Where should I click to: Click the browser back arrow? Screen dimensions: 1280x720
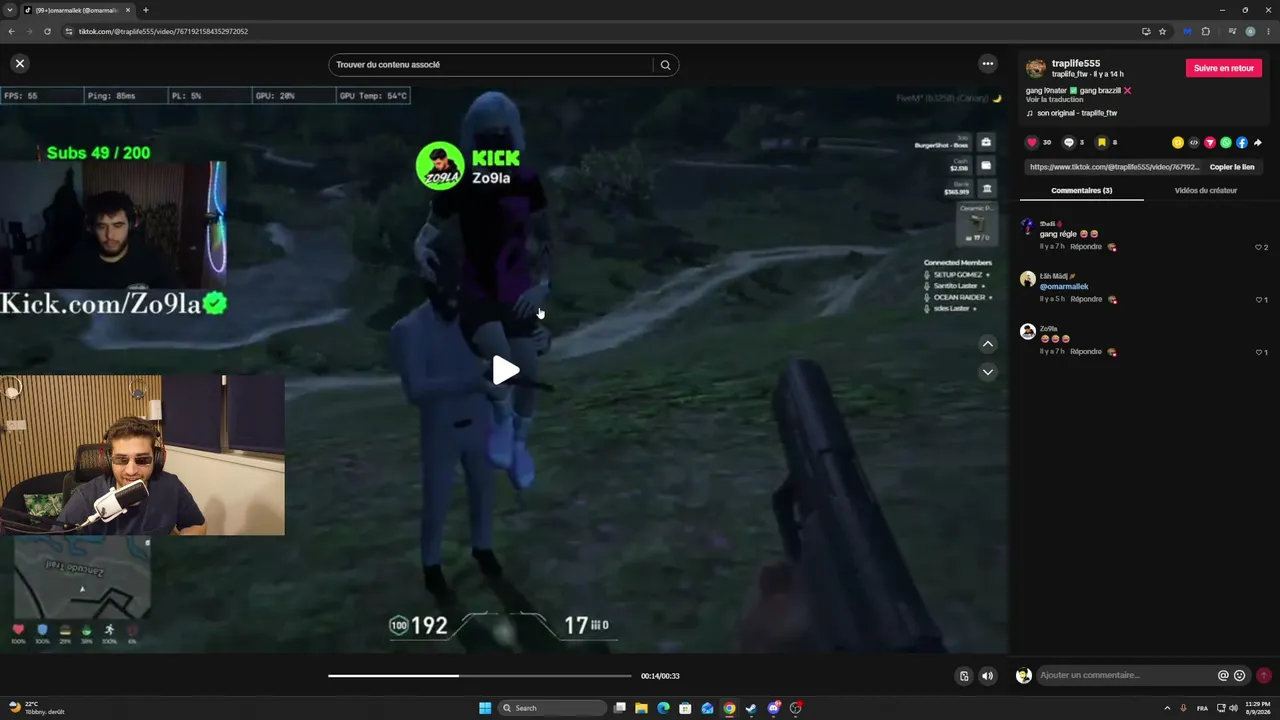[11, 31]
